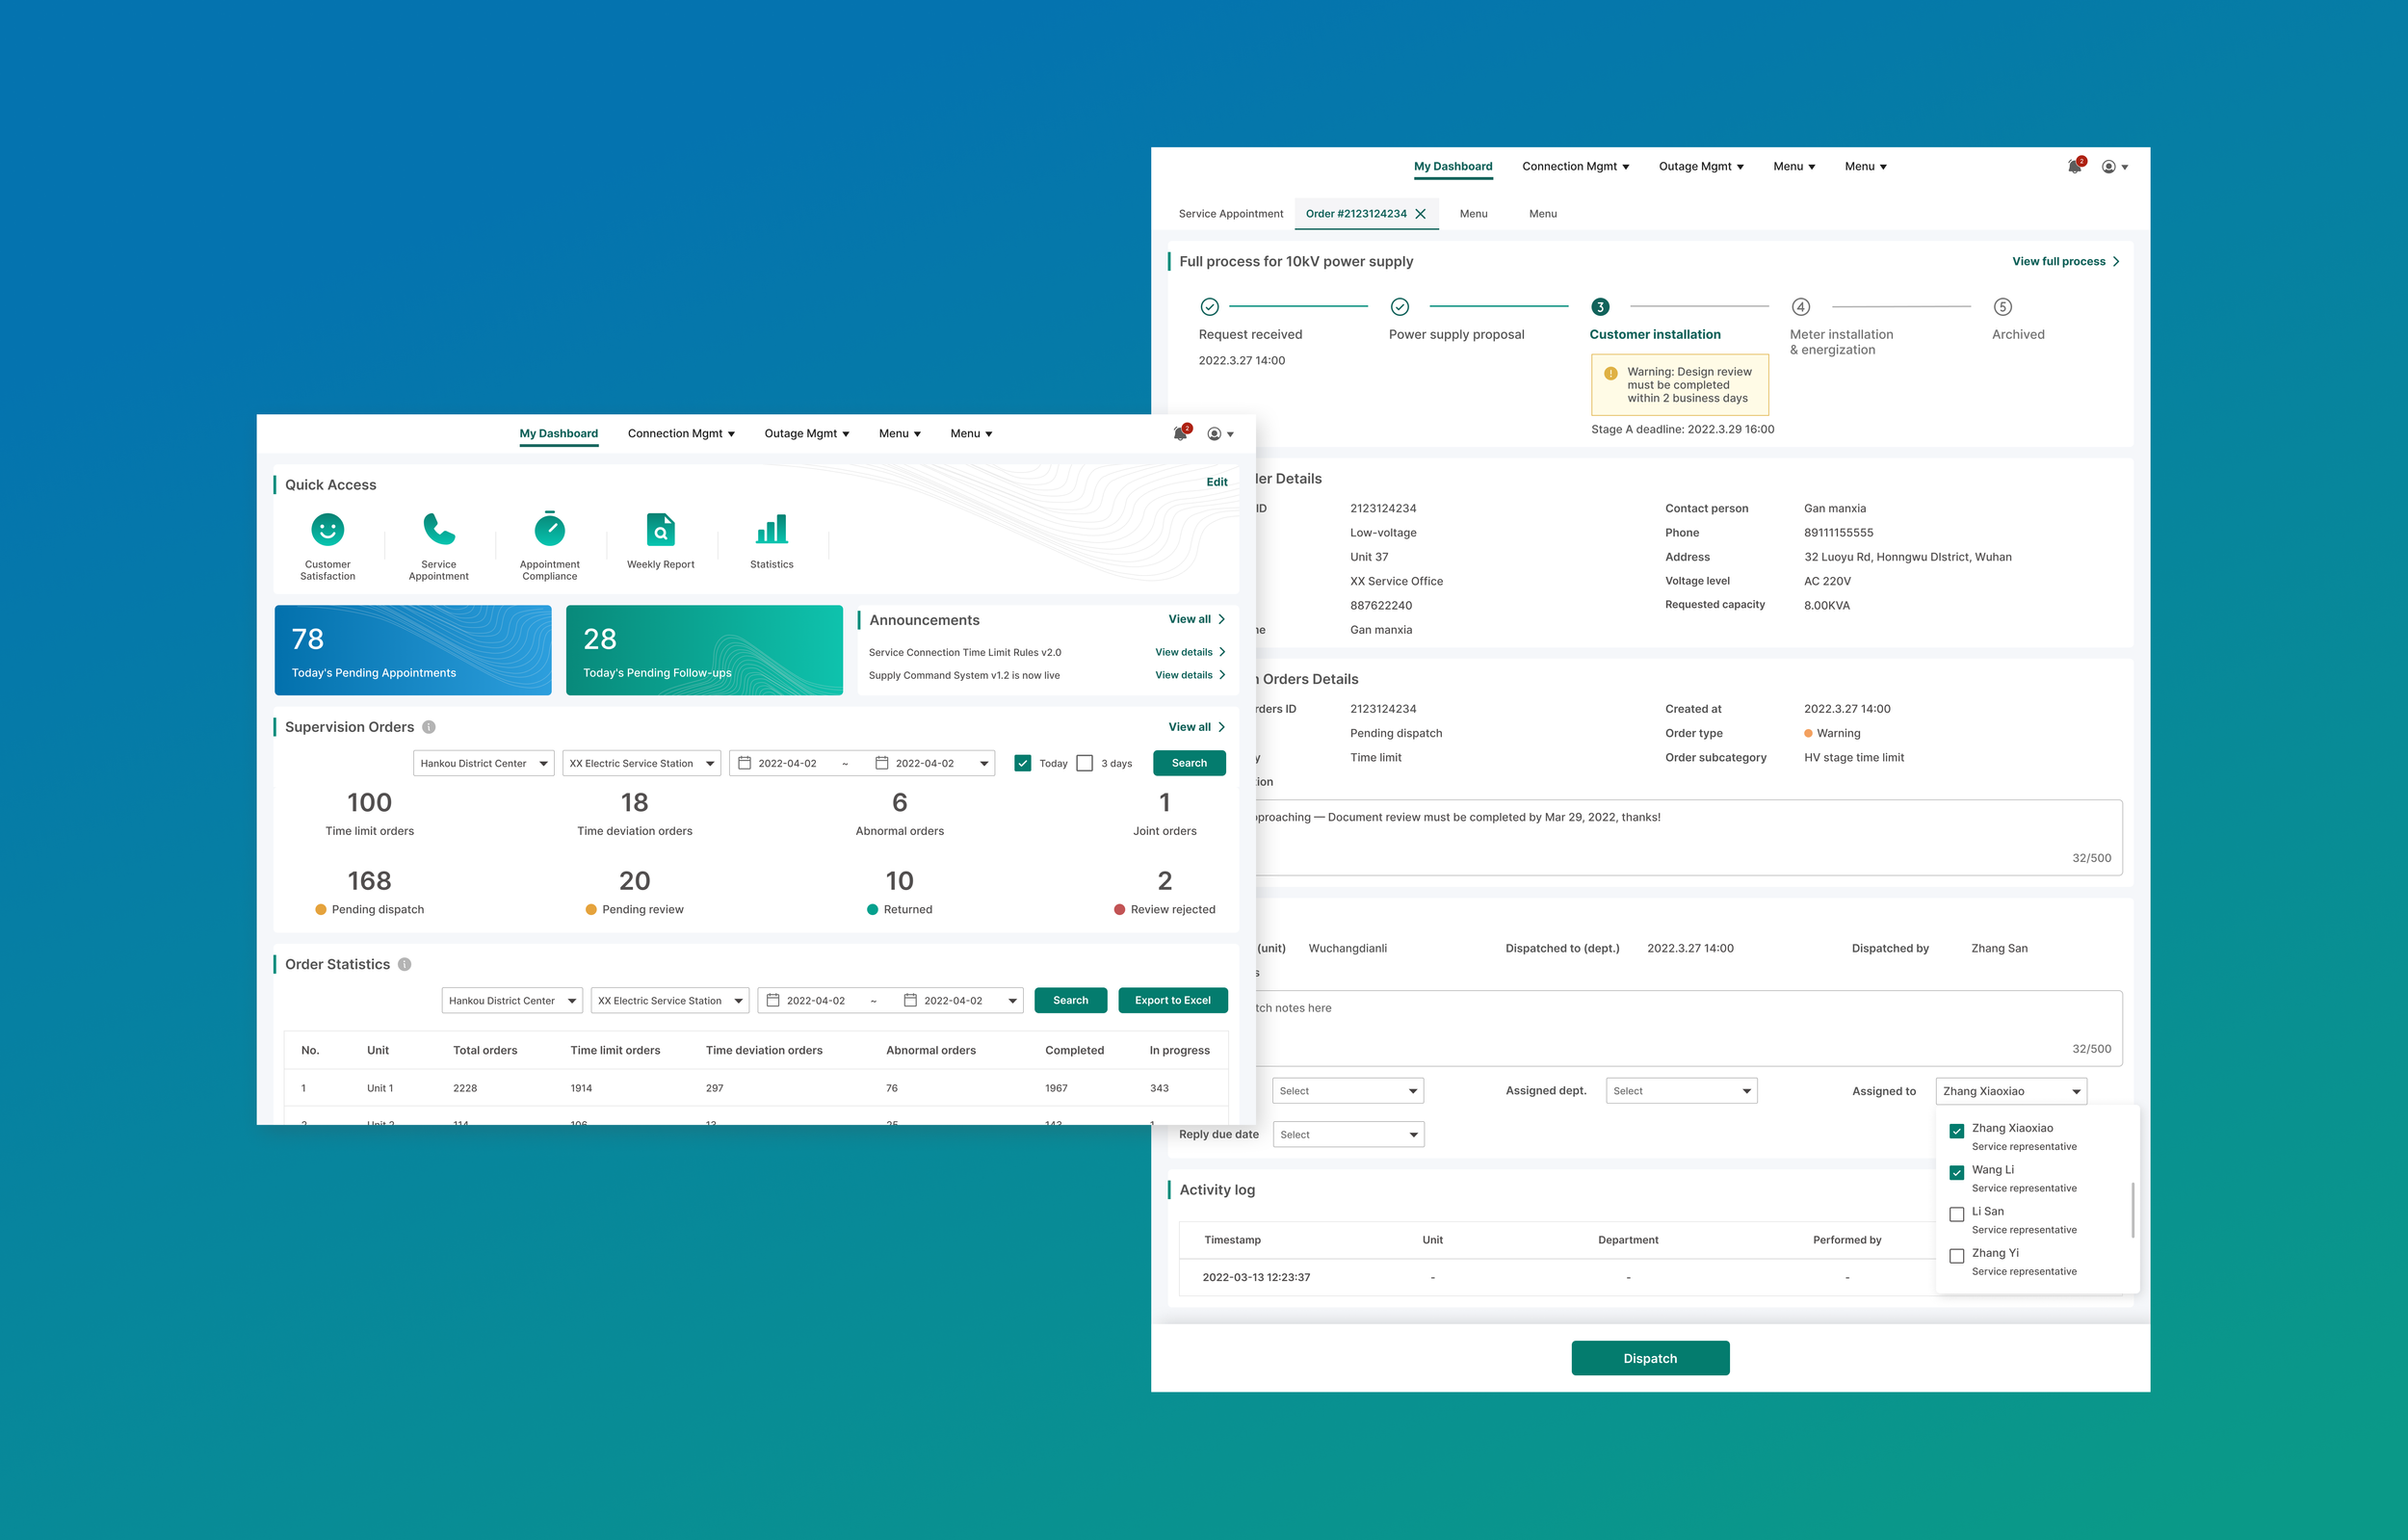Open Outage Mgmt menu in dashboard window

click(806, 434)
